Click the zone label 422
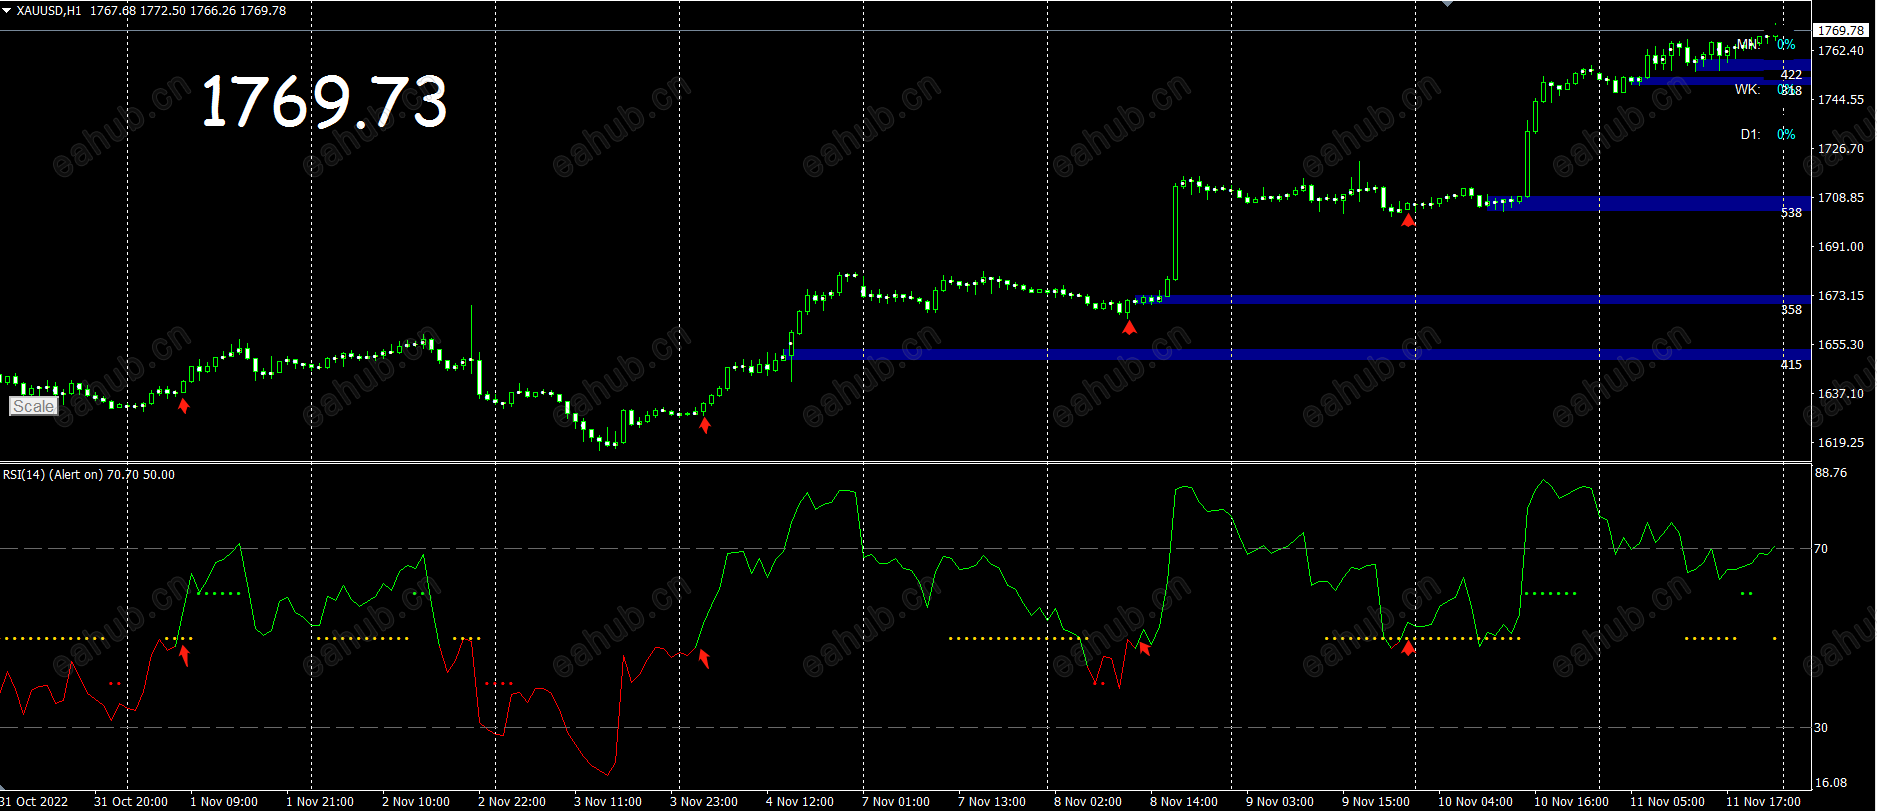Viewport: 1877px width, 811px height. click(1791, 75)
